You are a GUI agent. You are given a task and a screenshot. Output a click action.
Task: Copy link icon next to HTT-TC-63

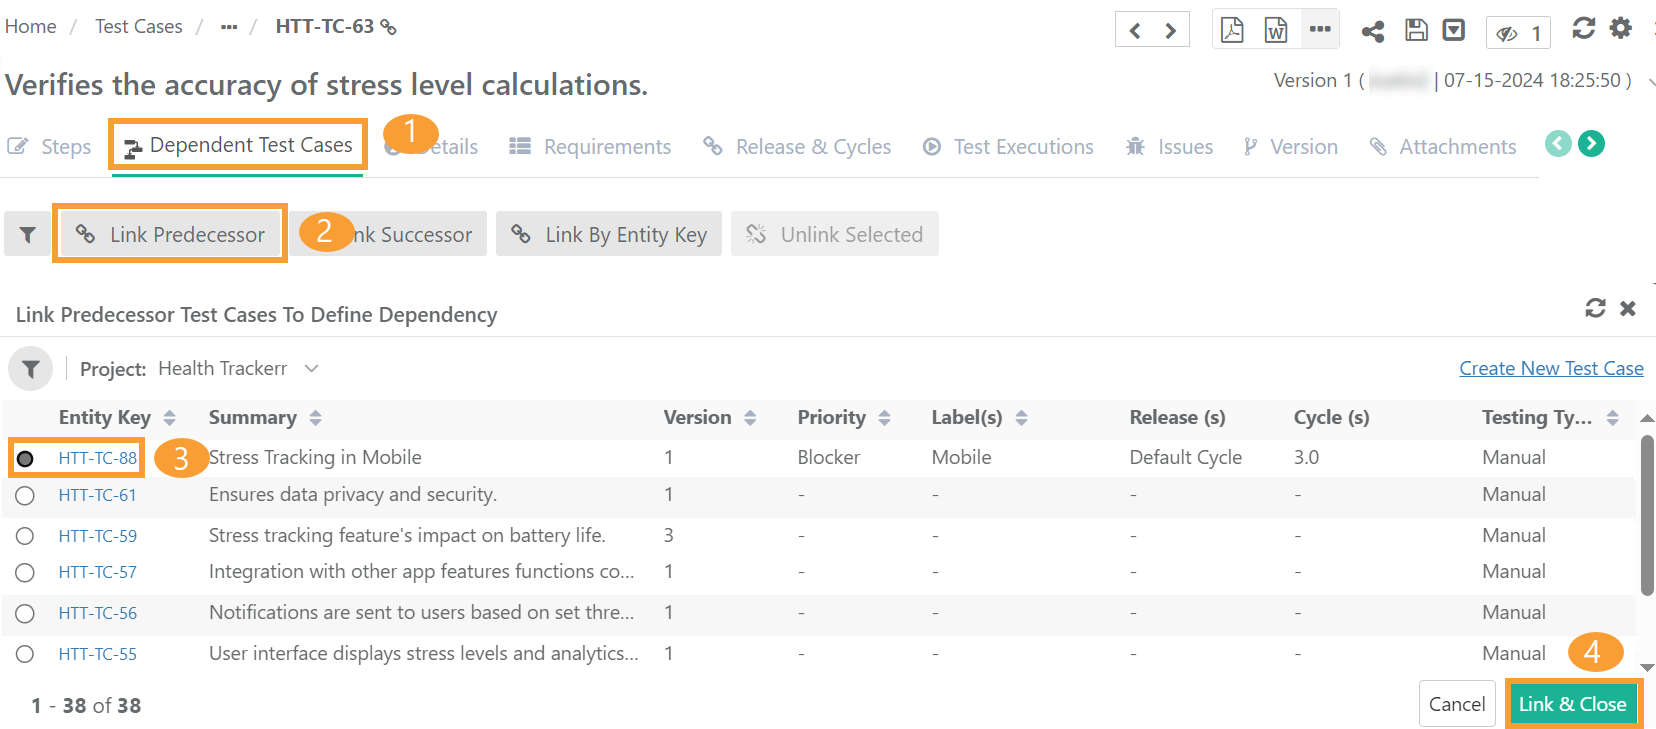tap(389, 27)
